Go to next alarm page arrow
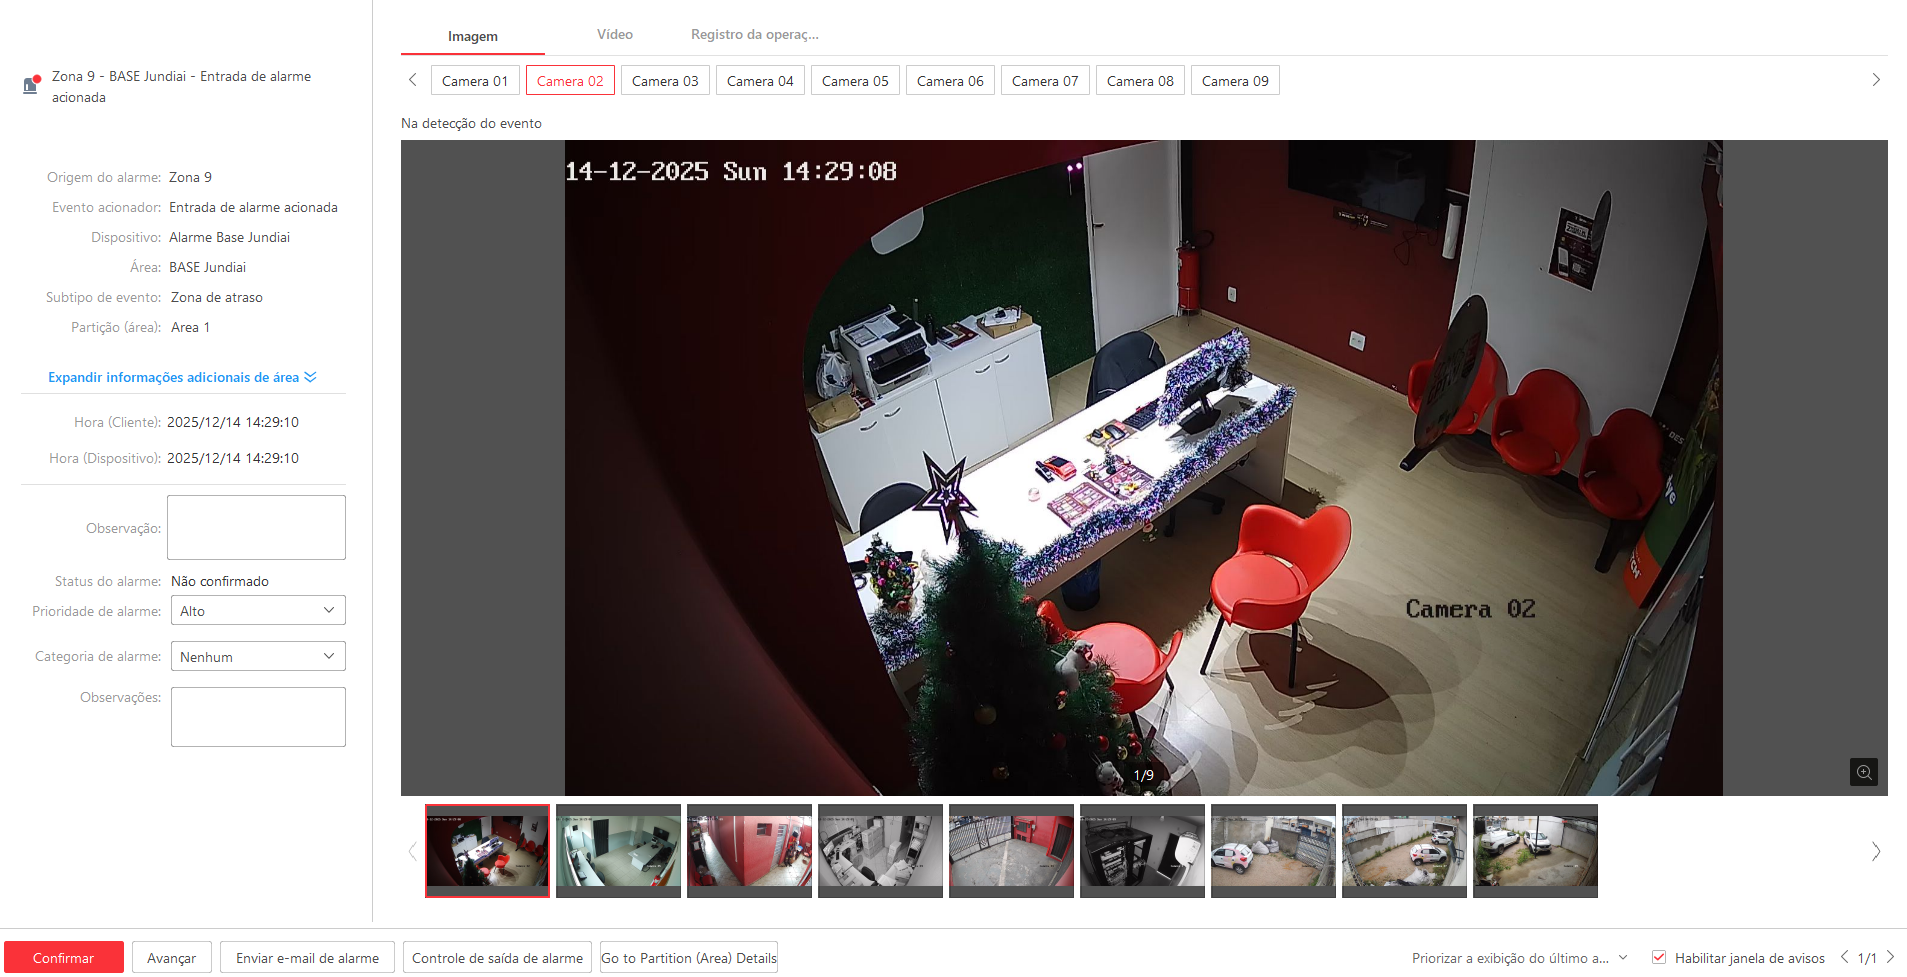The width and height of the screenshot is (1907, 977). pos(1890,957)
